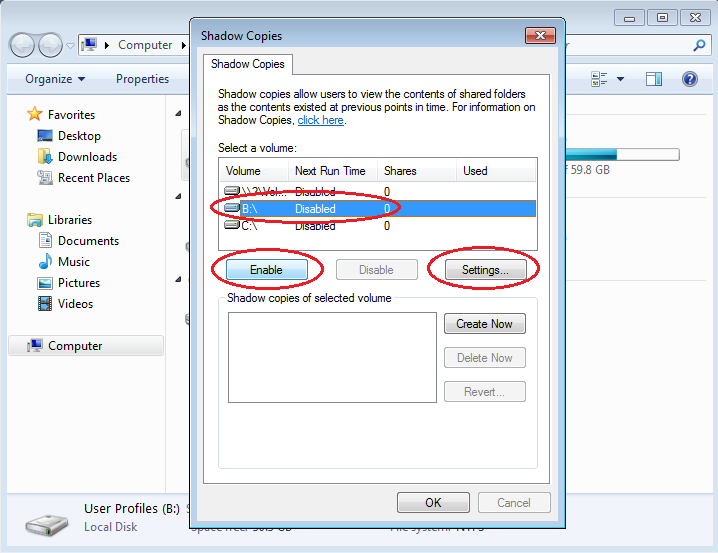718x553 pixels.
Task: Click the Volume column header
Action: coord(254,171)
